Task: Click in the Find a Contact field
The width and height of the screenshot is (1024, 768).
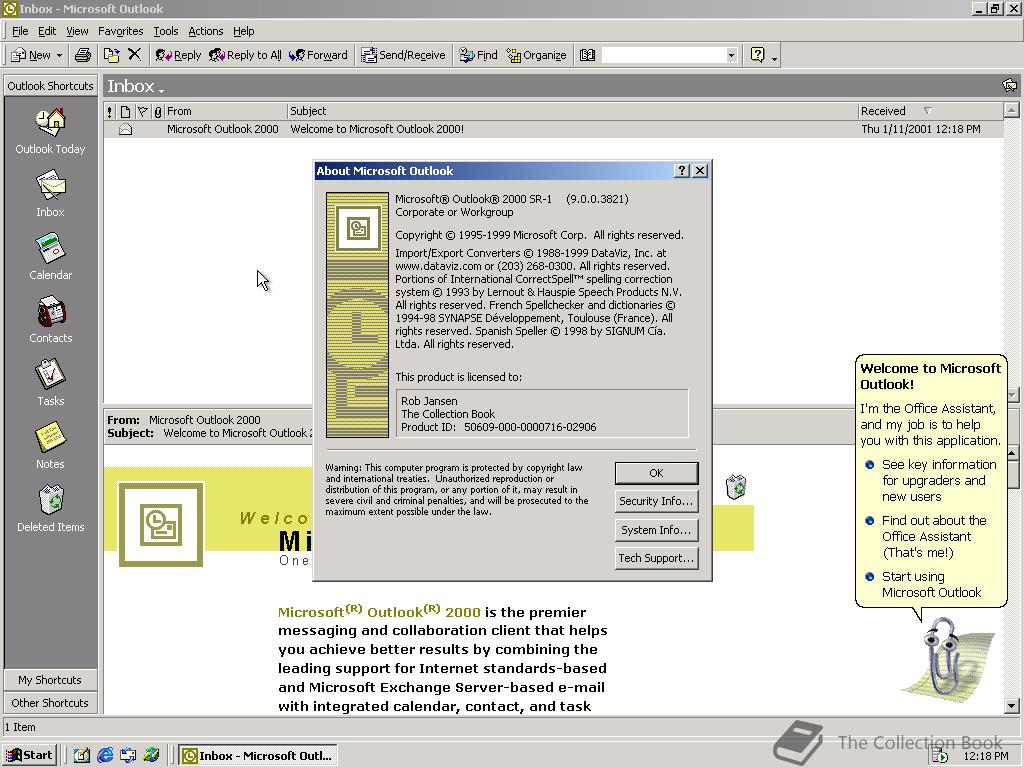Action: click(664, 56)
